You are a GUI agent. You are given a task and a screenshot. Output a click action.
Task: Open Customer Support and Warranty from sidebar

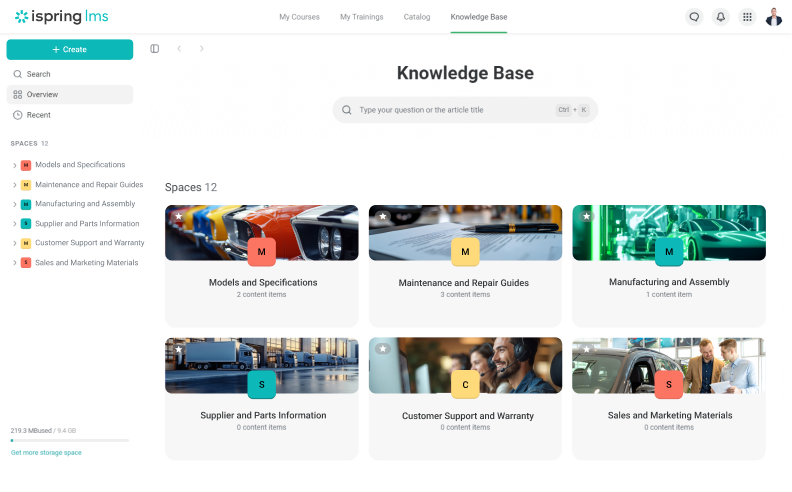pos(89,242)
